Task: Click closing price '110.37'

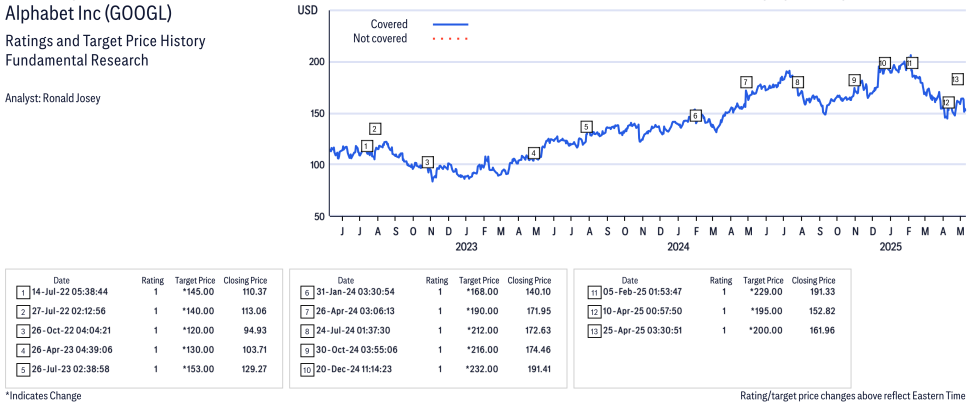Action: tap(253, 291)
